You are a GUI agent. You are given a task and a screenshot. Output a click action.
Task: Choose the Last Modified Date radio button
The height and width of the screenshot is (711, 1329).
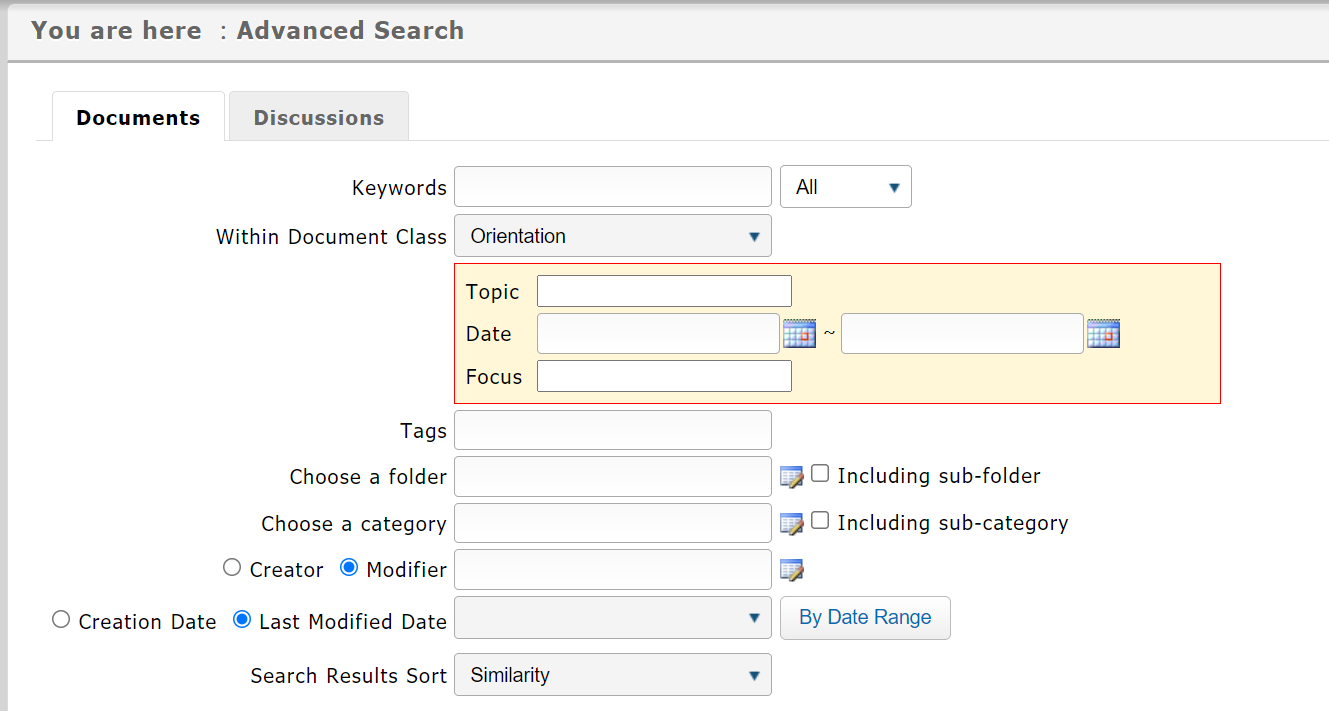(241, 620)
